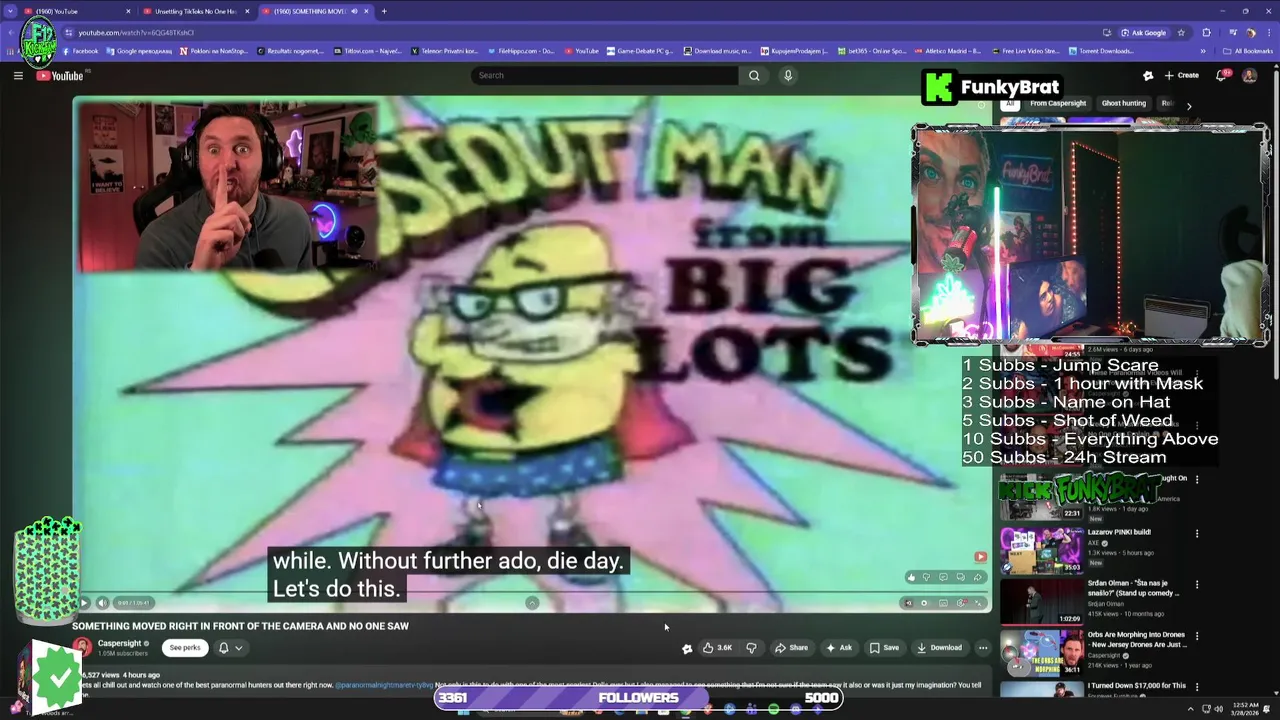The image size is (1280, 720).
Task: Switch to Unsettling TikToks browser tab
Action: point(196,11)
